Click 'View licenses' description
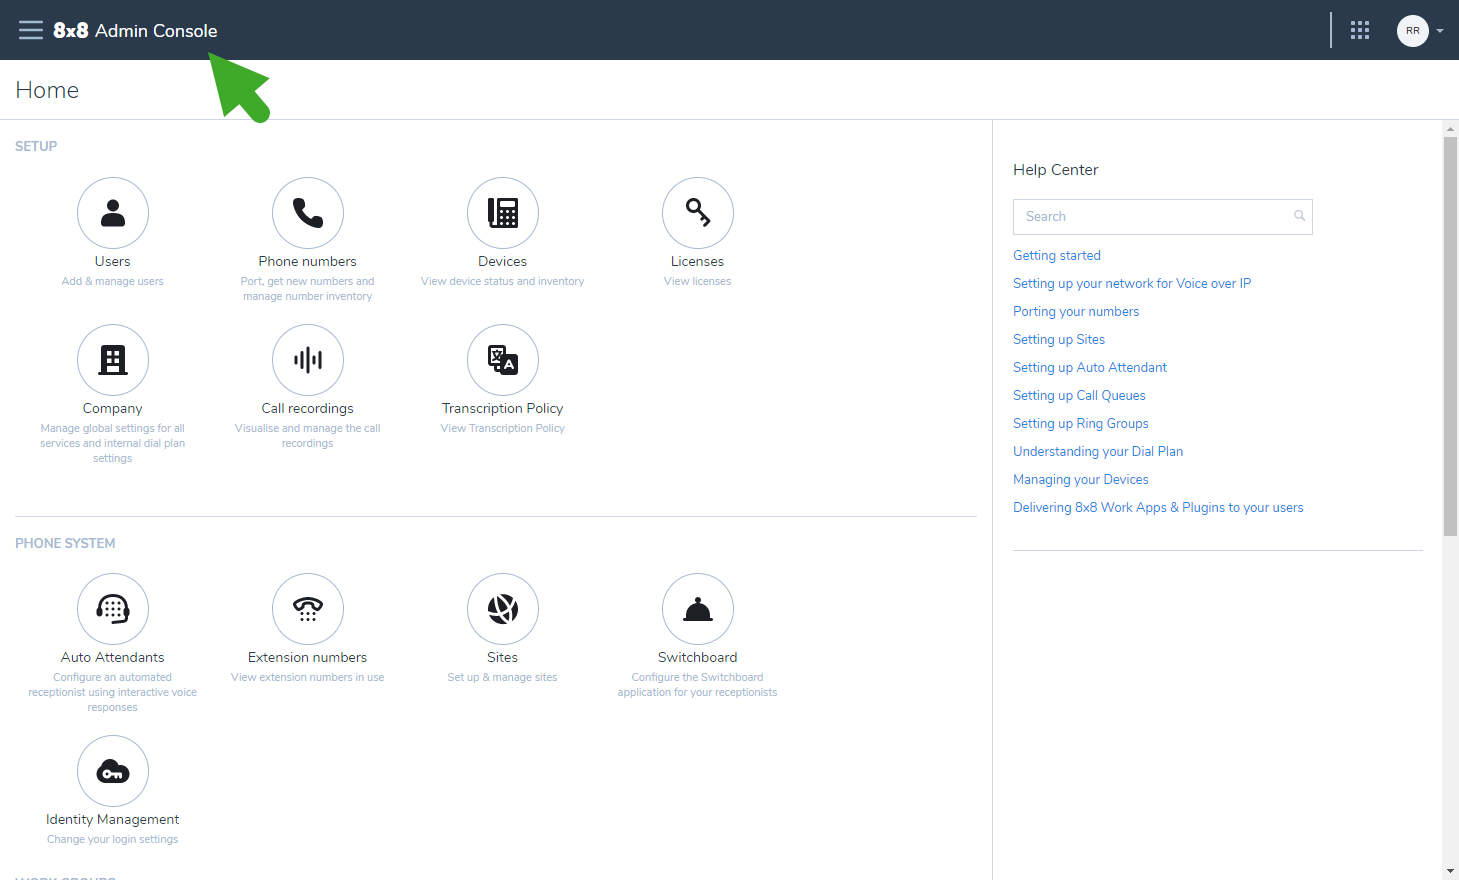Image resolution: width=1459 pixels, height=880 pixels. tap(698, 281)
